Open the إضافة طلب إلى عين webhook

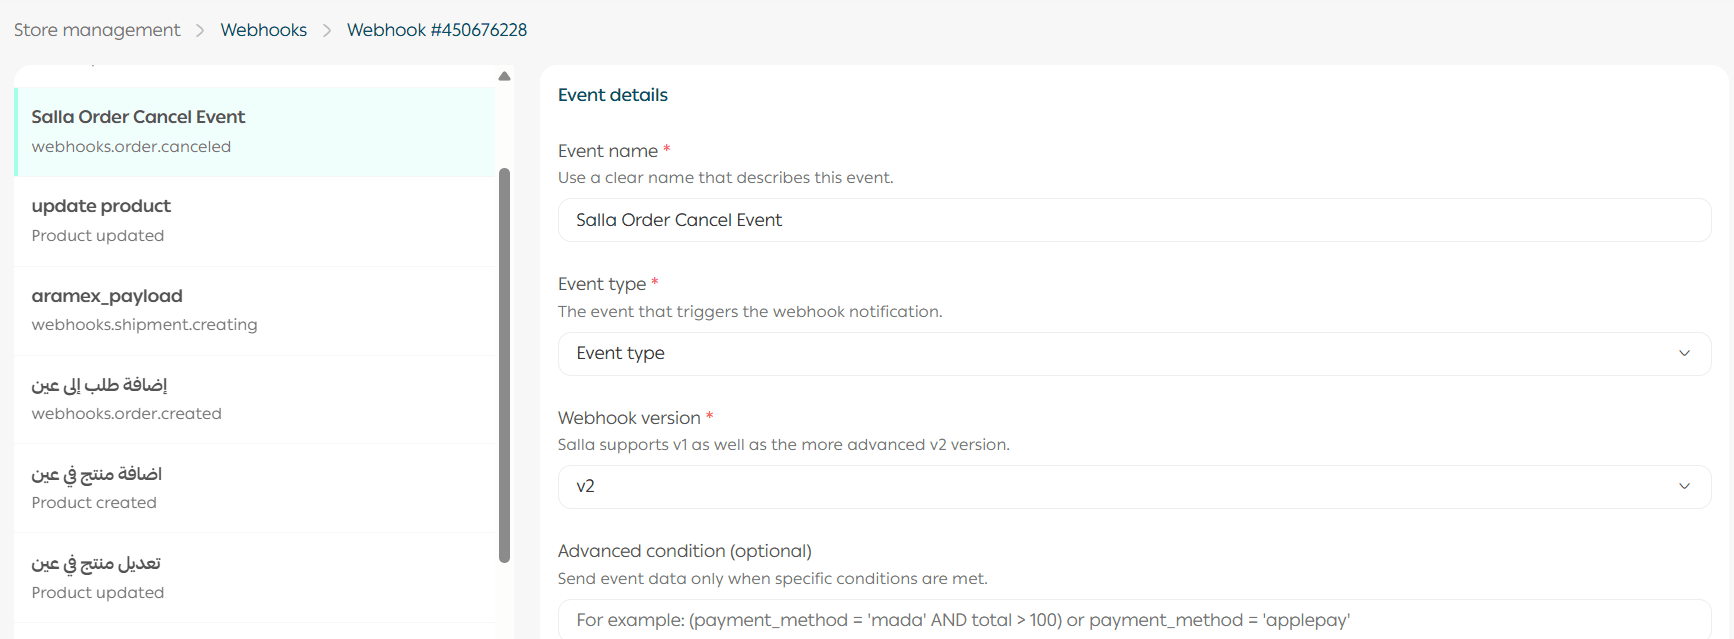click(x=254, y=398)
